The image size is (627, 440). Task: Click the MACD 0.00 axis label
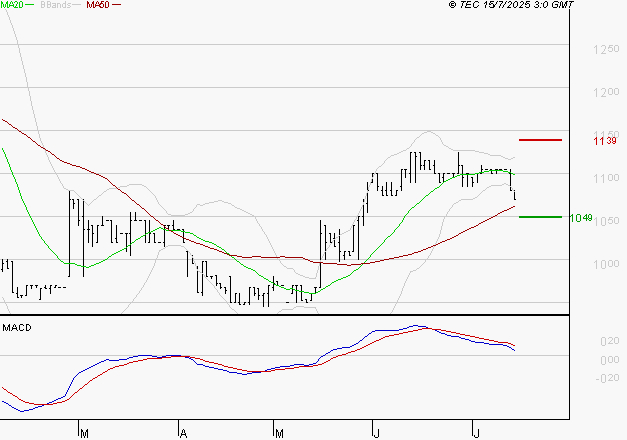click(608, 359)
